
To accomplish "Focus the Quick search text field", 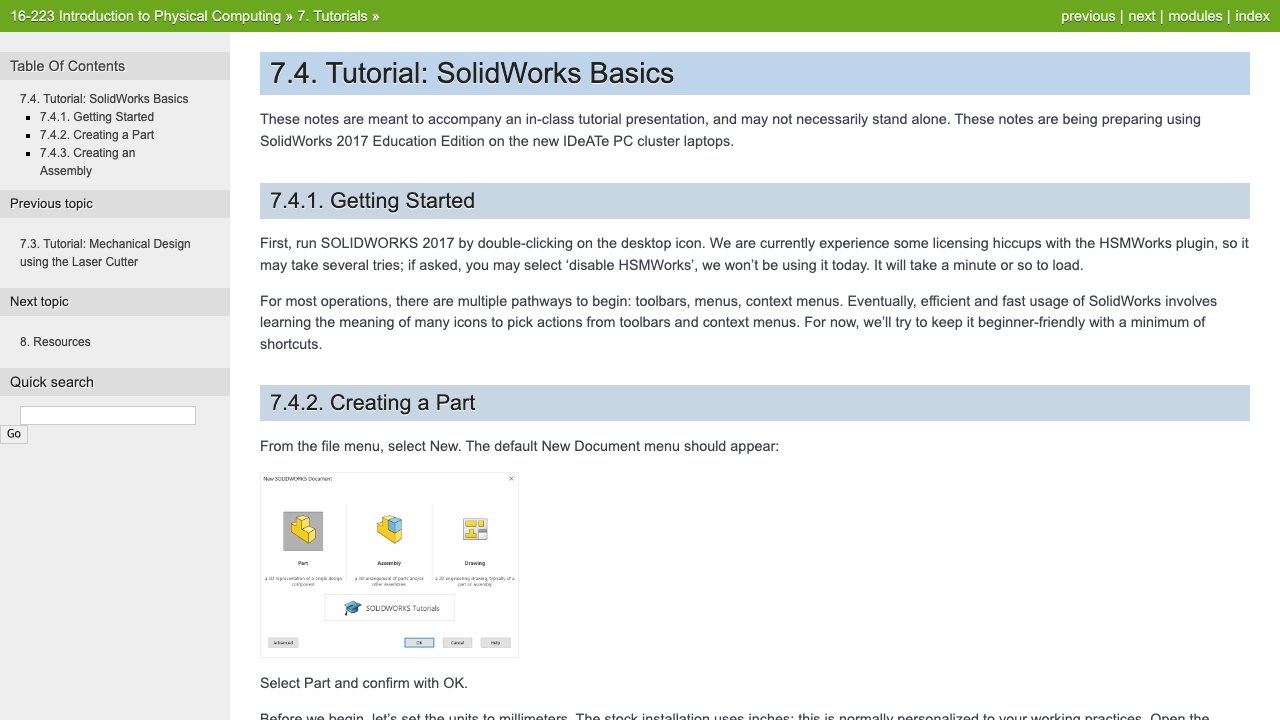I will [x=108, y=415].
